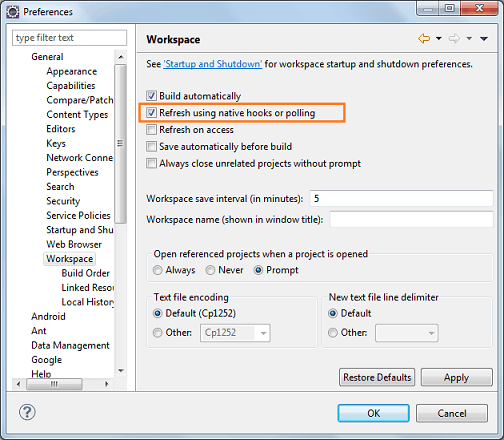Click the tree scroll up arrow
This screenshot has width=504, height=440.
pos(121,57)
